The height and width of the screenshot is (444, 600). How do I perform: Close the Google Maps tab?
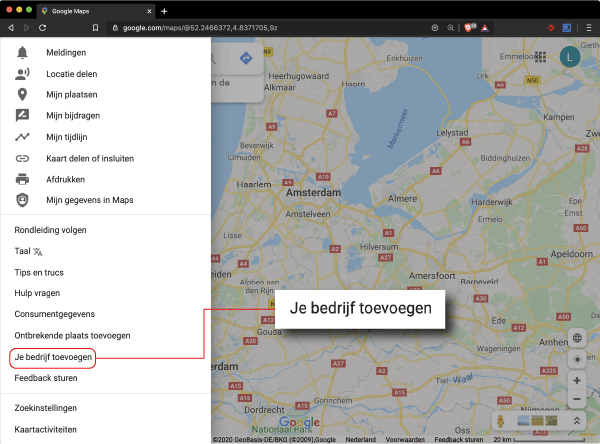coord(149,11)
